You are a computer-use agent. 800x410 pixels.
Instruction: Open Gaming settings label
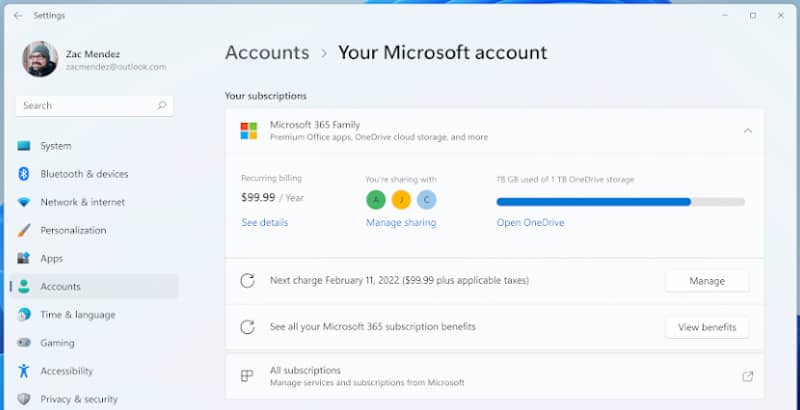click(57, 343)
